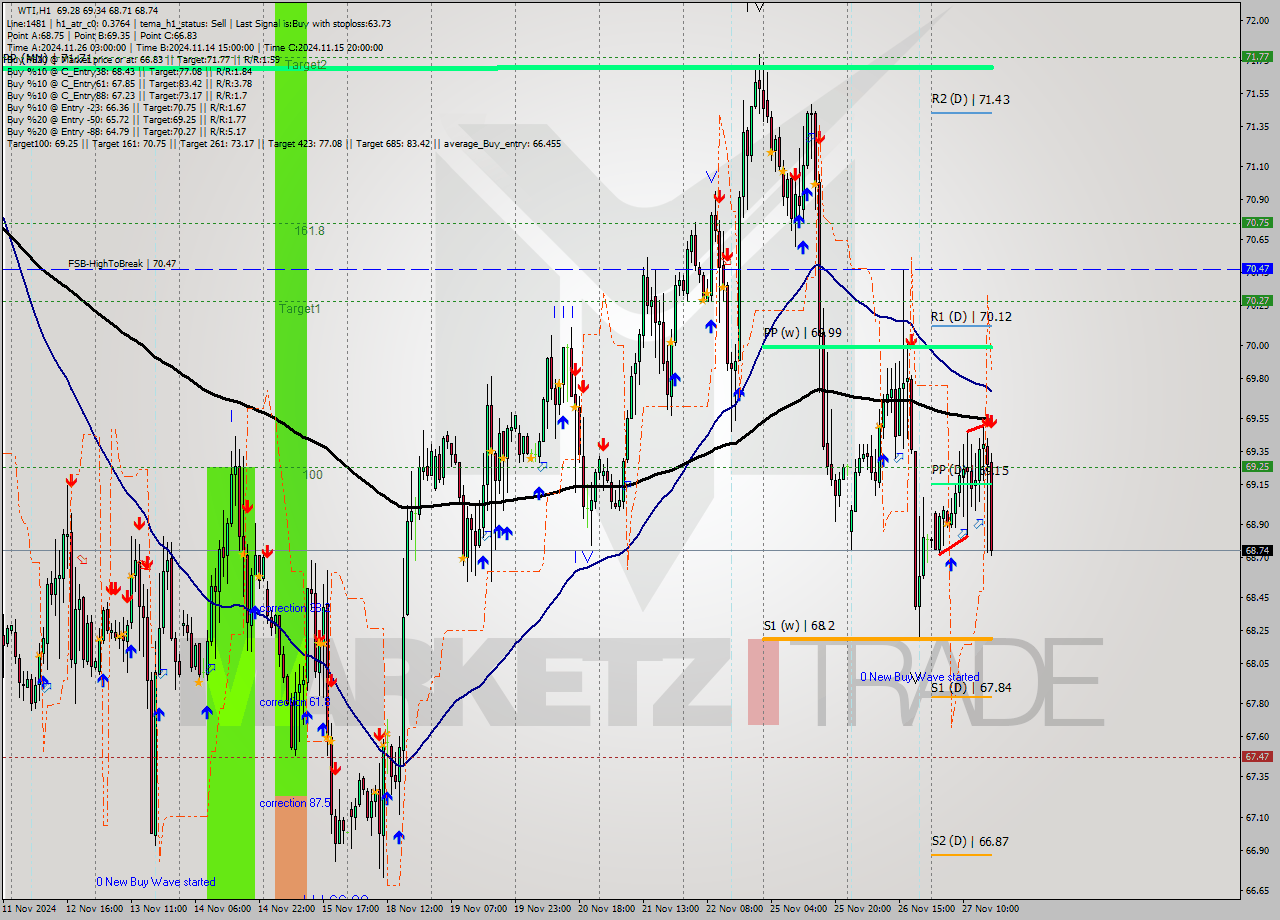This screenshot has width=1280, height=920.
Task: Select the FSB-HighToBreak 70.47 label
Action: [x=122, y=264]
